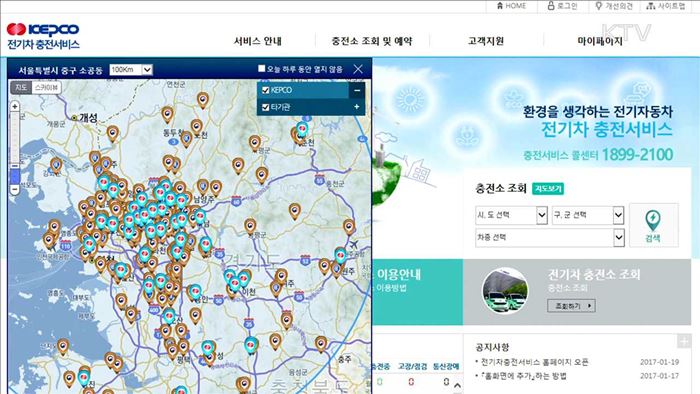Switch to 스카이뷰 sky view tab
Viewport: 700px width, 394px height.
click(46, 87)
